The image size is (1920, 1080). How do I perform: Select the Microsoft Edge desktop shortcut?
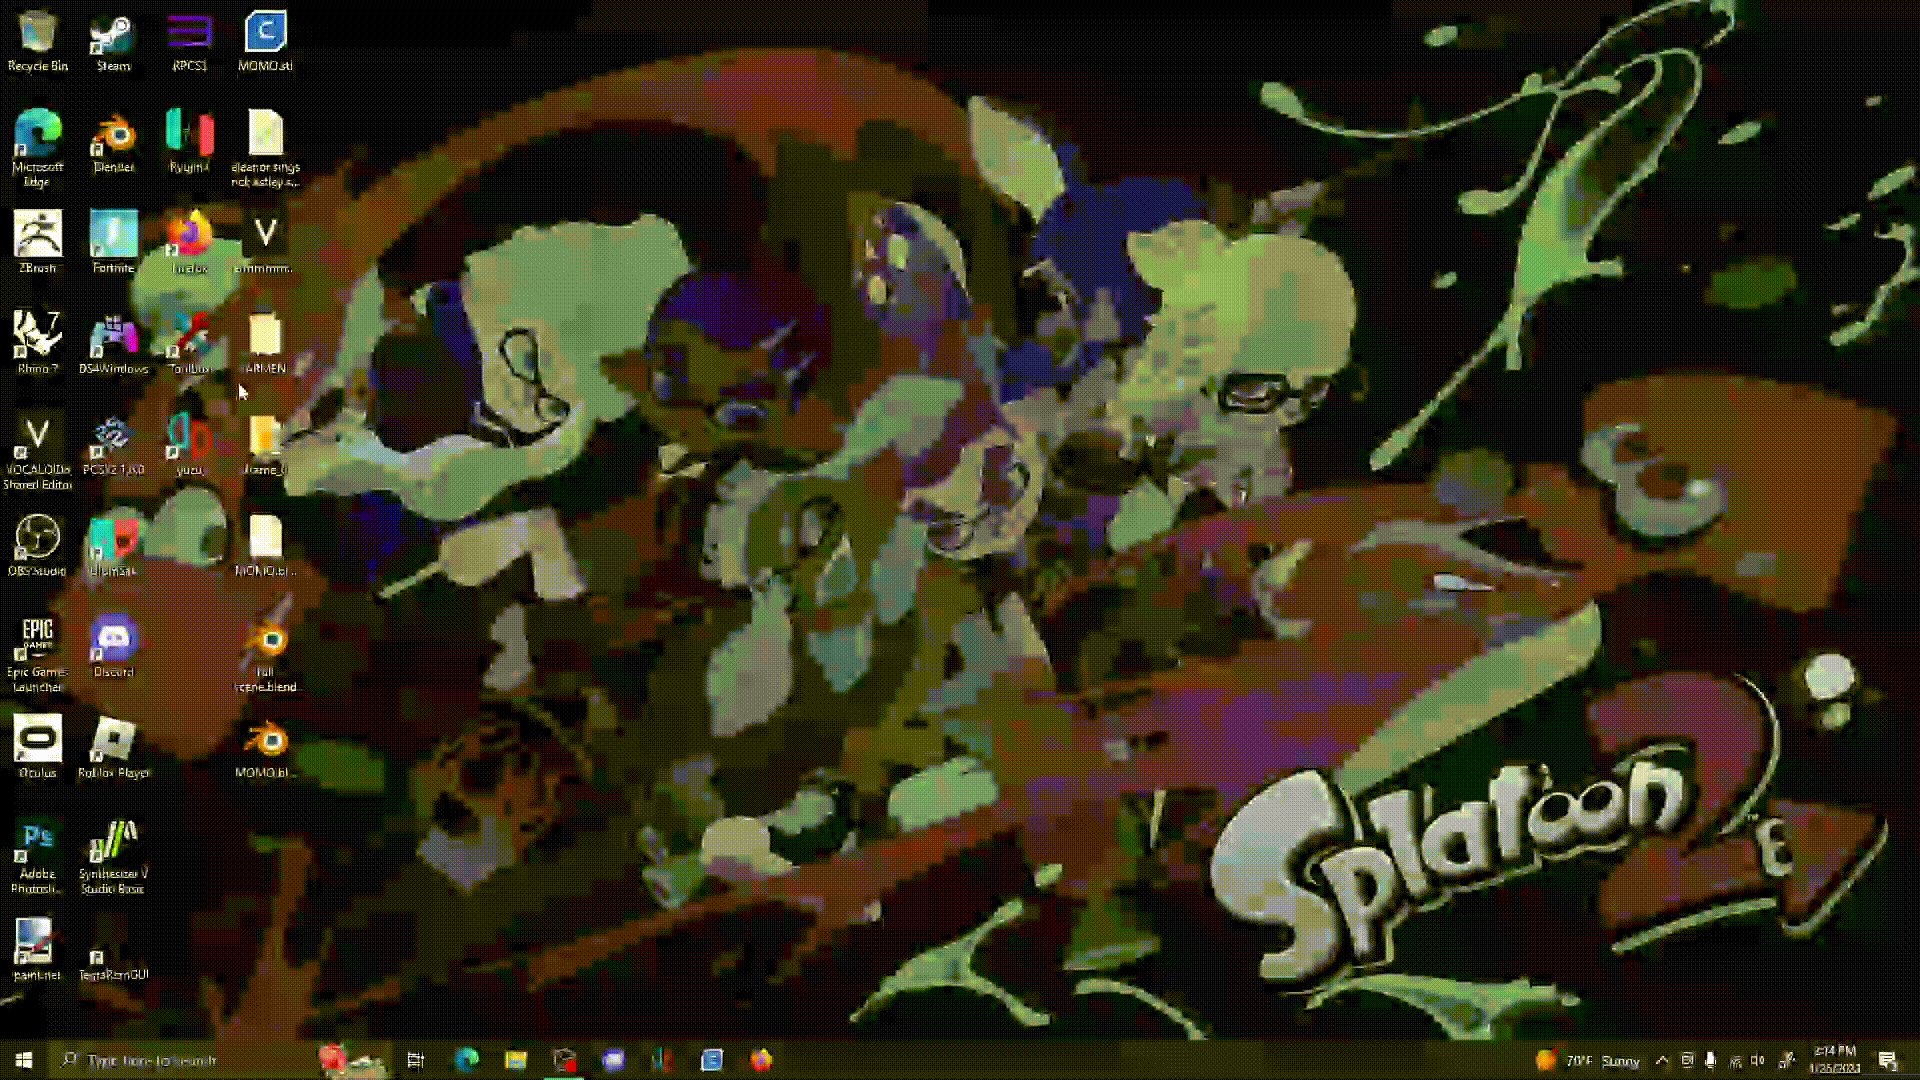coord(38,149)
